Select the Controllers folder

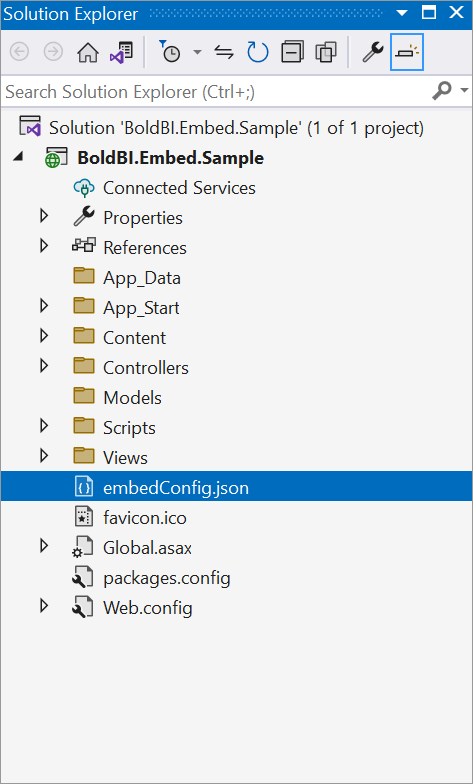146,368
